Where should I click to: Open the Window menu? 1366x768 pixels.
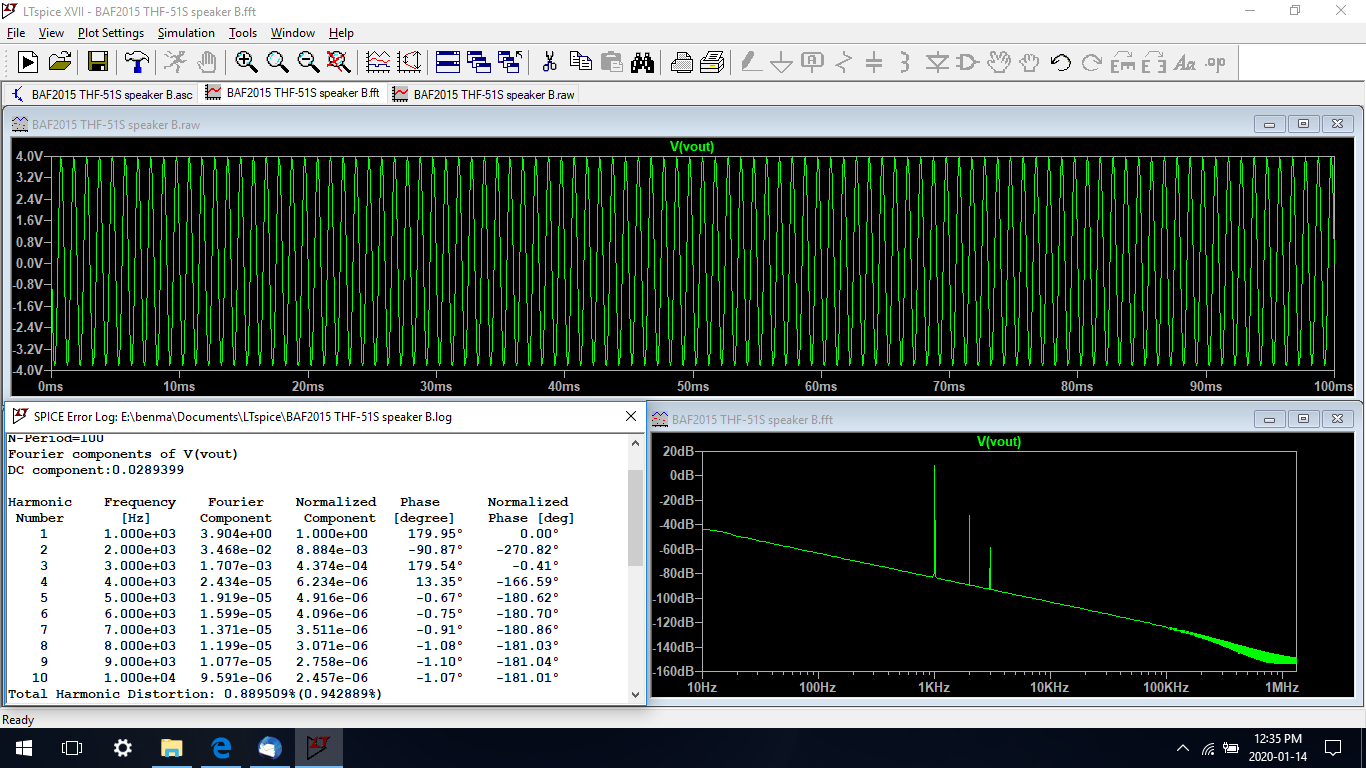tap(293, 33)
